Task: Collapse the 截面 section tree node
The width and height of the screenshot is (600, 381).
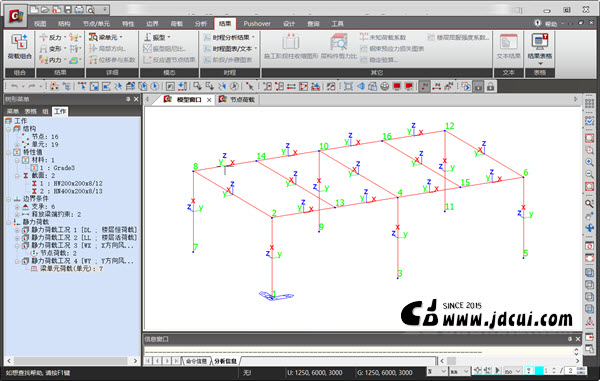Action: point(17,176)
